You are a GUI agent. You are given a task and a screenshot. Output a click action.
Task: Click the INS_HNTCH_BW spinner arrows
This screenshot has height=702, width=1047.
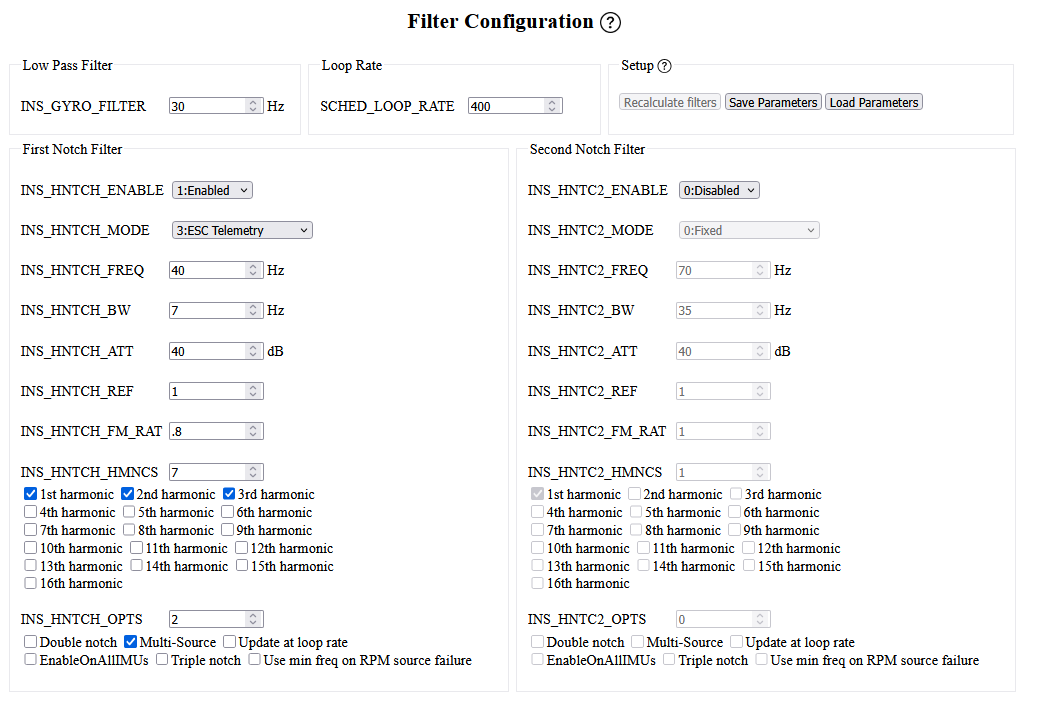[x=253, y=311]
